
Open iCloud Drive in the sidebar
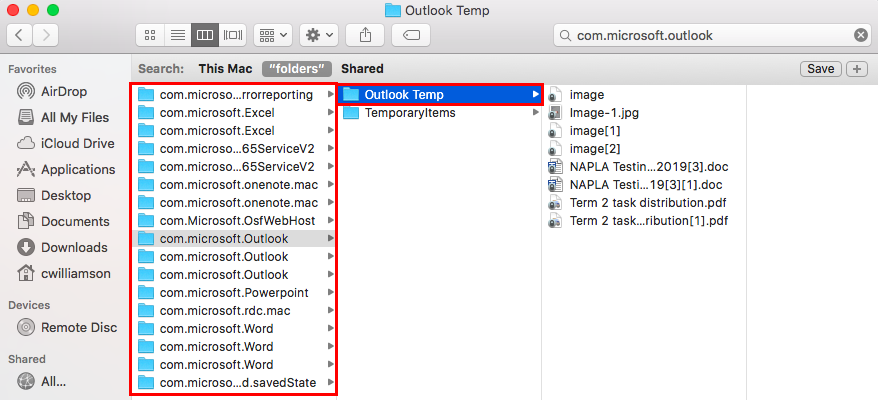[66, 143]
